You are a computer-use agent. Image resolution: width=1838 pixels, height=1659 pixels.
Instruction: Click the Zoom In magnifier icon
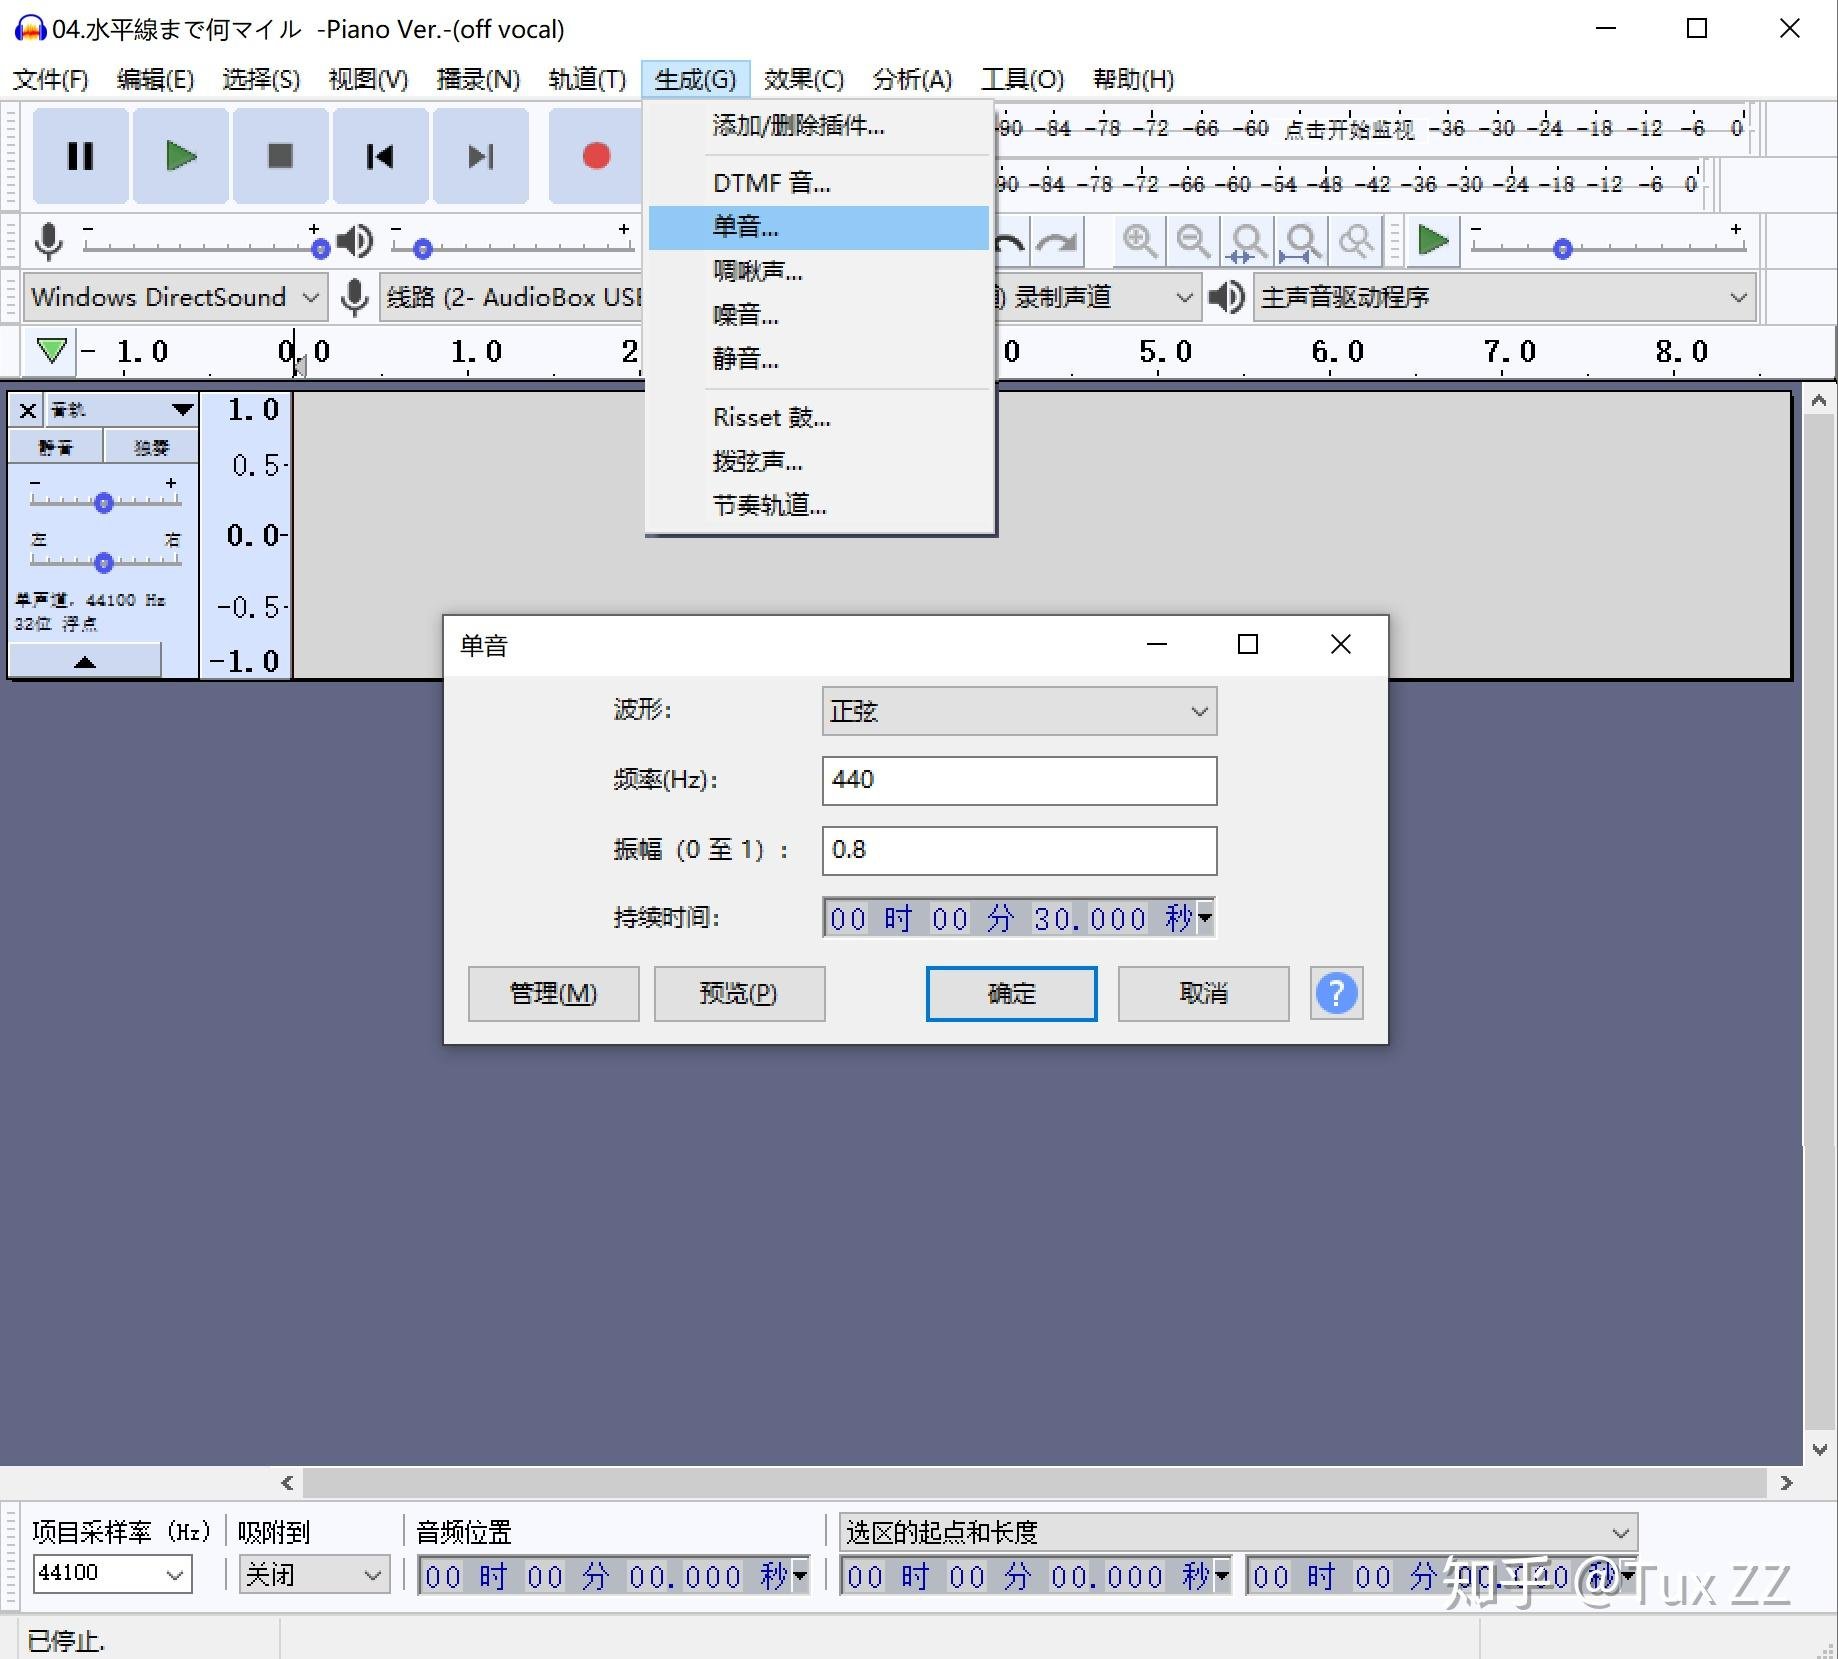coord(1140,241)
